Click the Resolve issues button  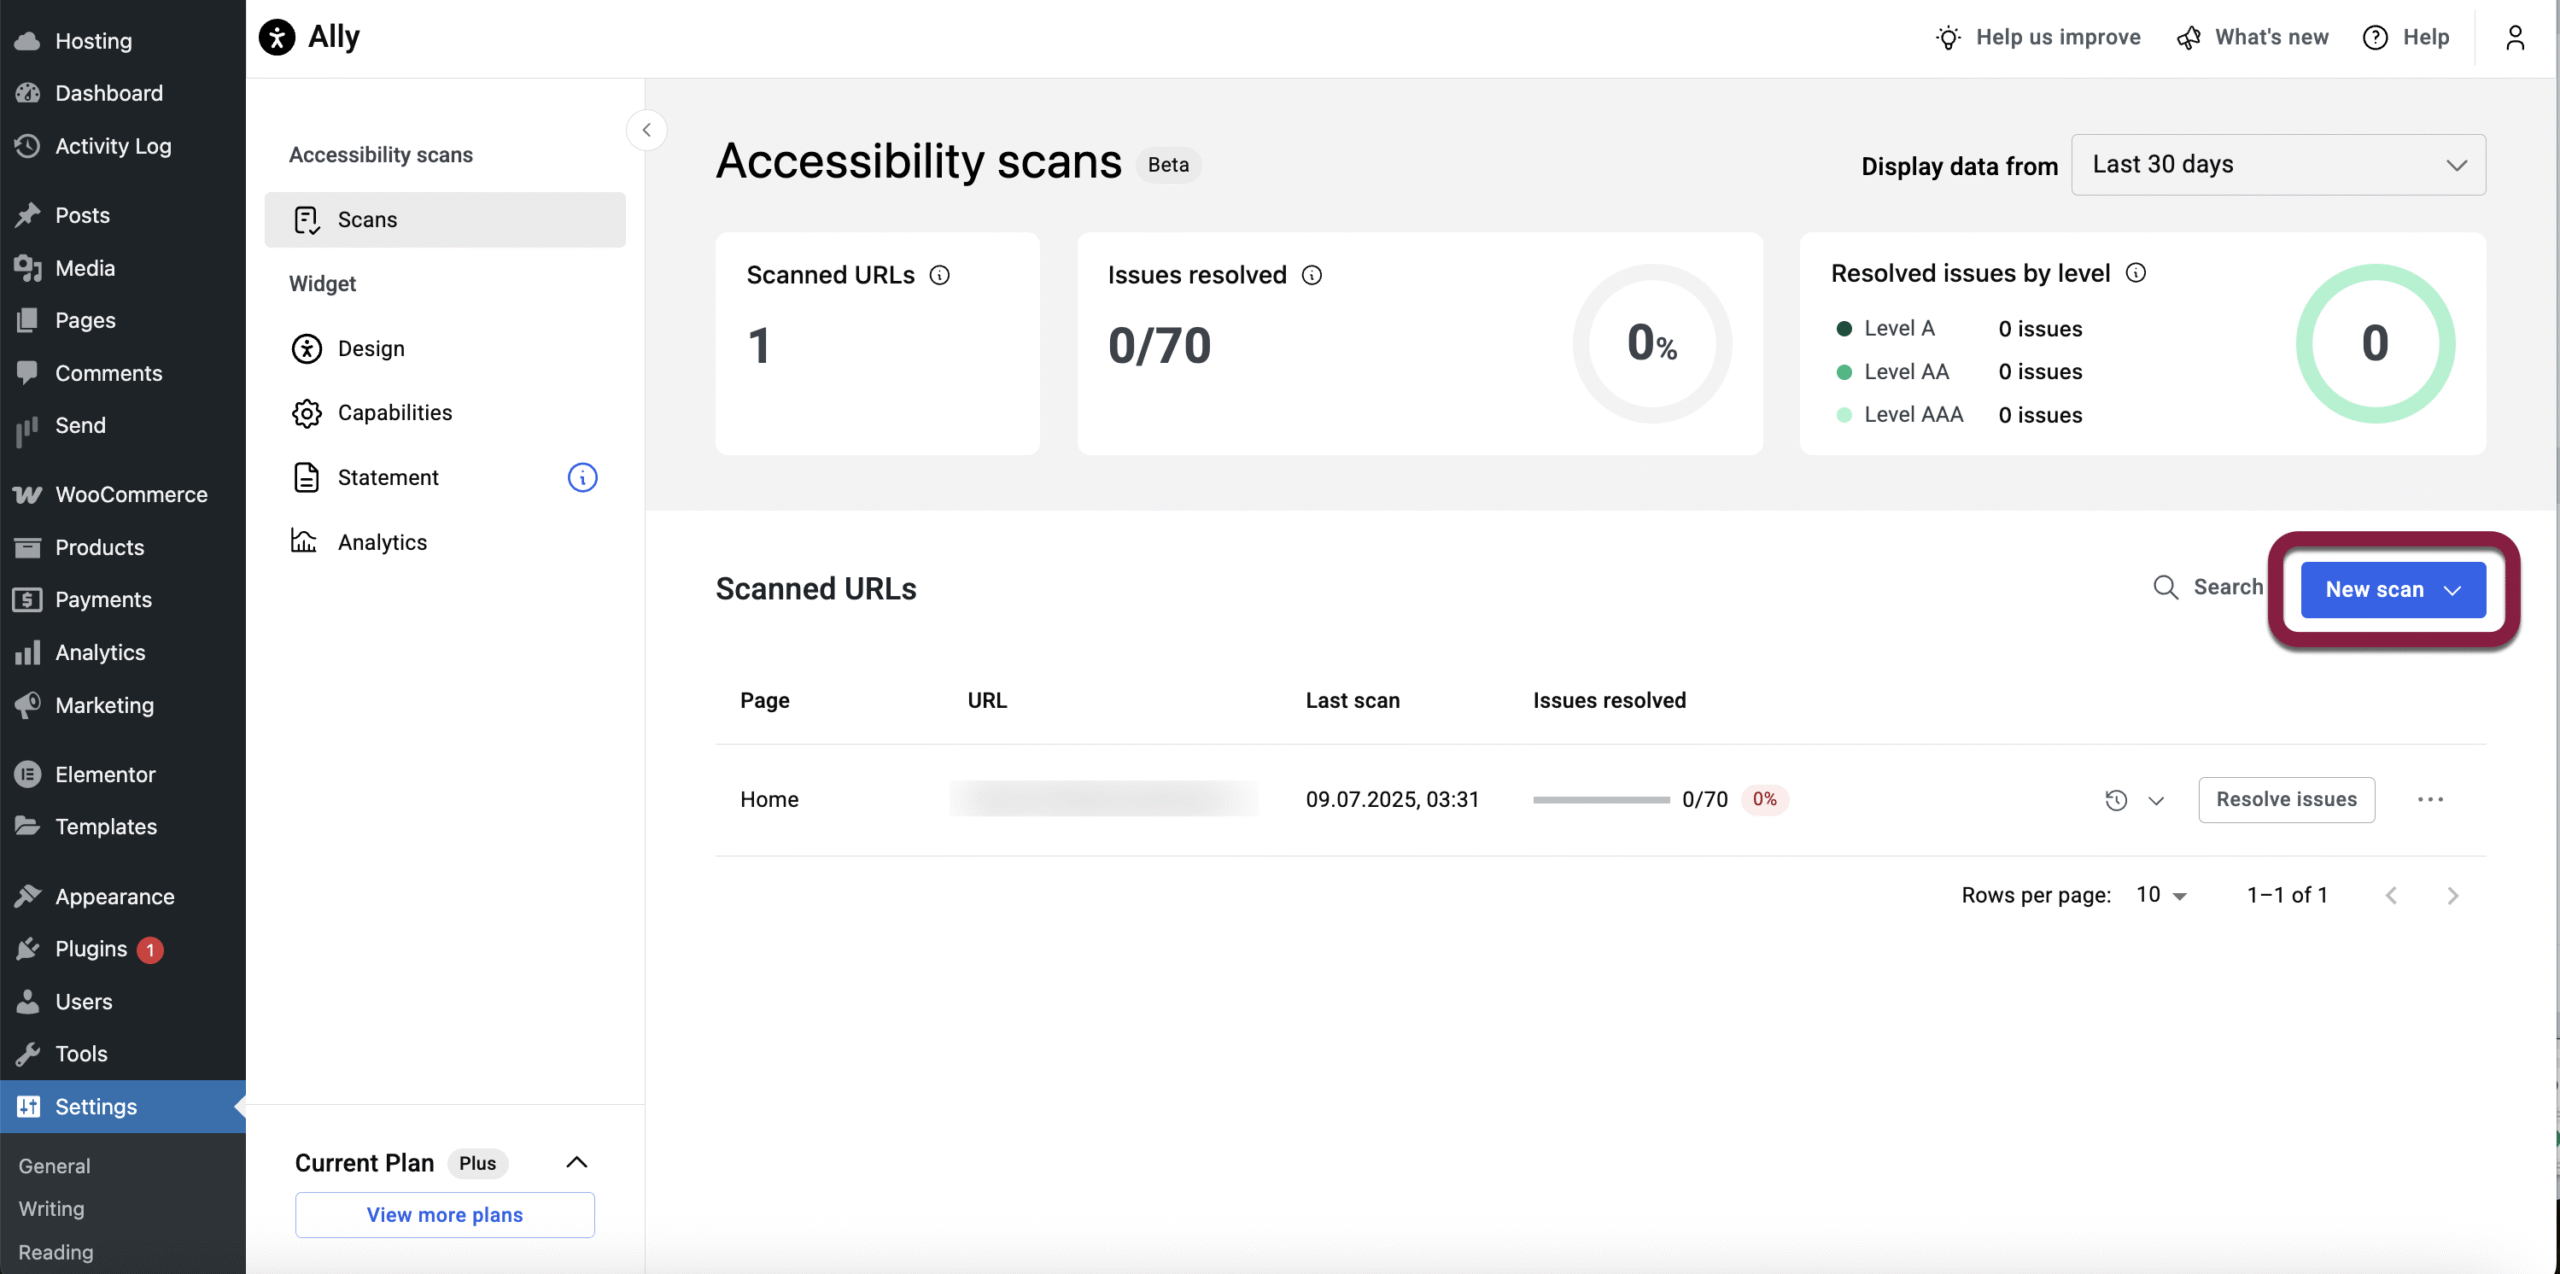click(2286, 799)
